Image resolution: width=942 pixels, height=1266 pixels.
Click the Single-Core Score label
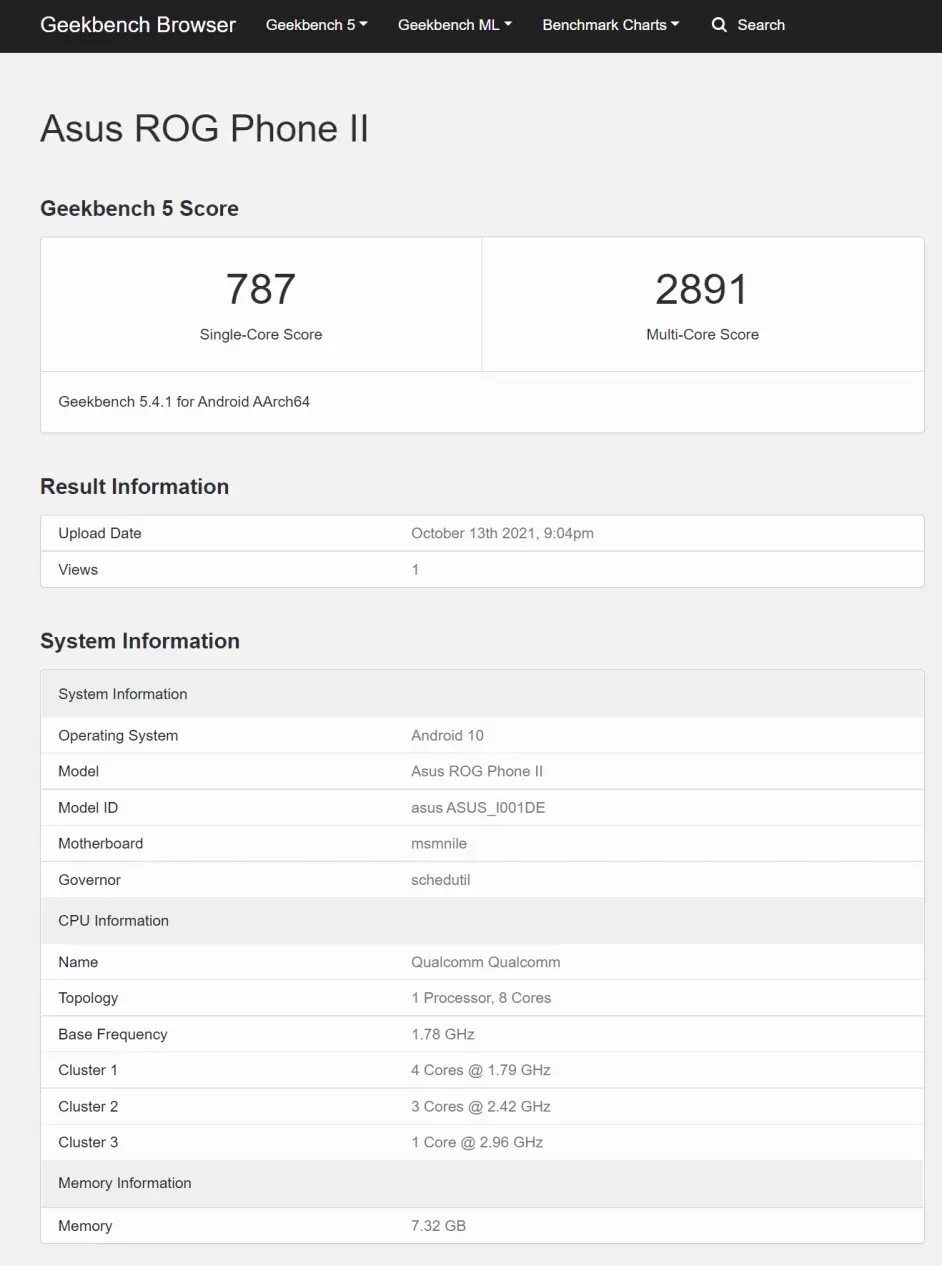[261, 335]
